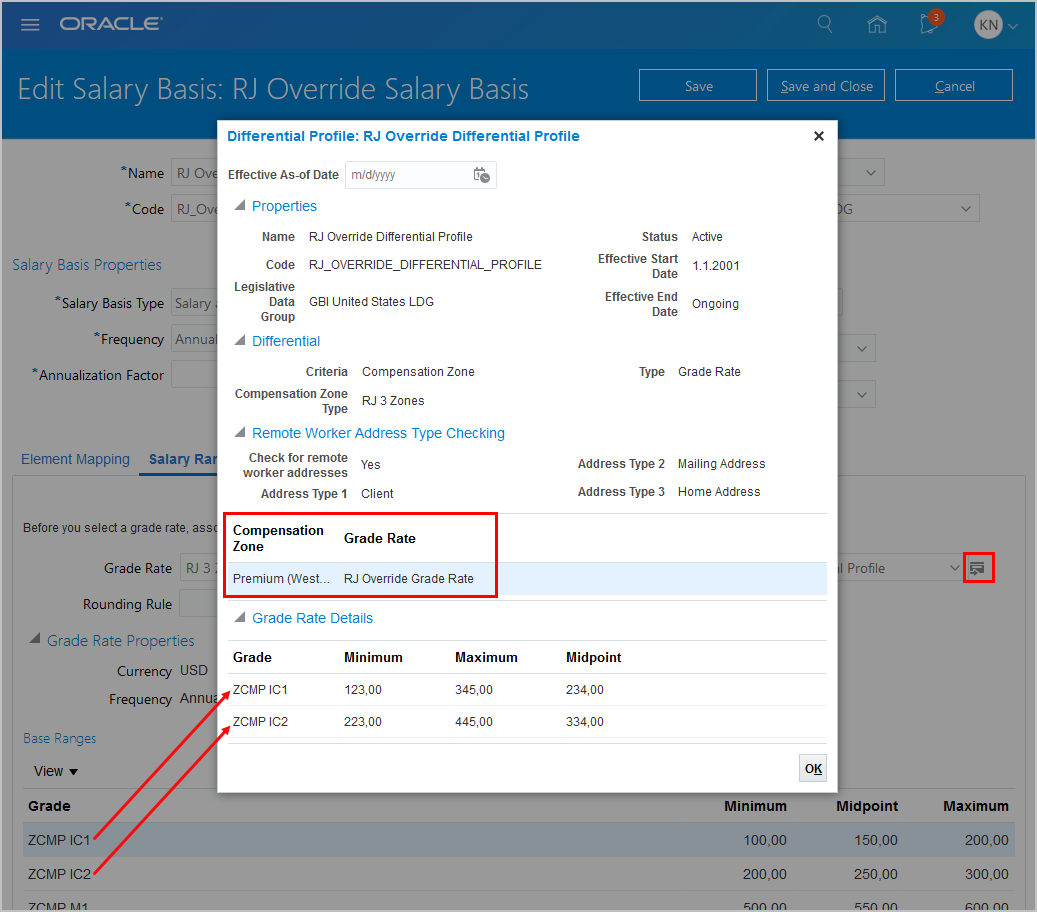The height and width of the screenshot is (912, 1037).
Task: Open the search magnifier icon
Action: pyautogui.click(x=825, y=24)
